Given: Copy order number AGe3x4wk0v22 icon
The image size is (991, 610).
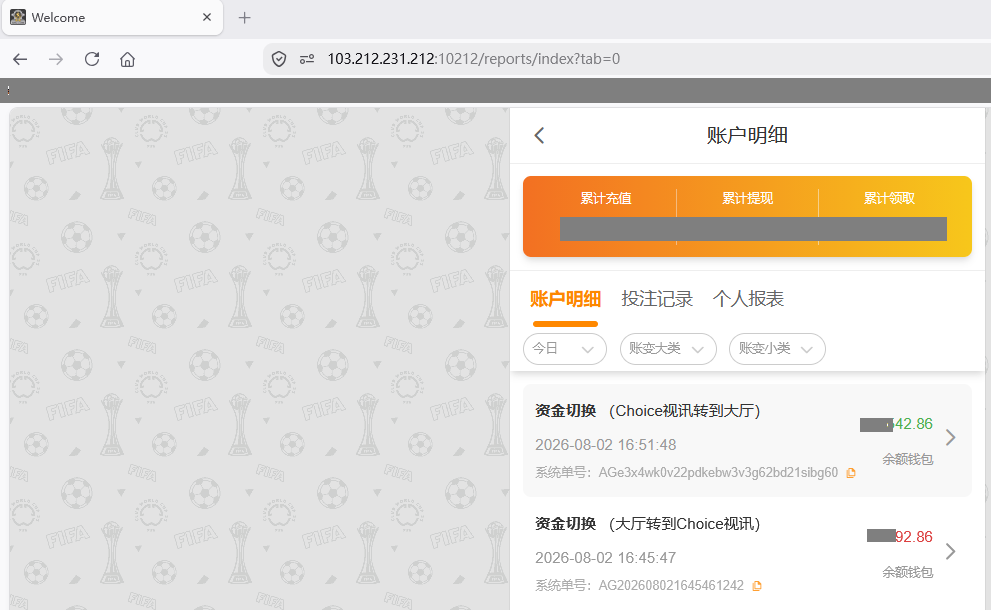Looking at the screenshot, I should tap(851, 473).
